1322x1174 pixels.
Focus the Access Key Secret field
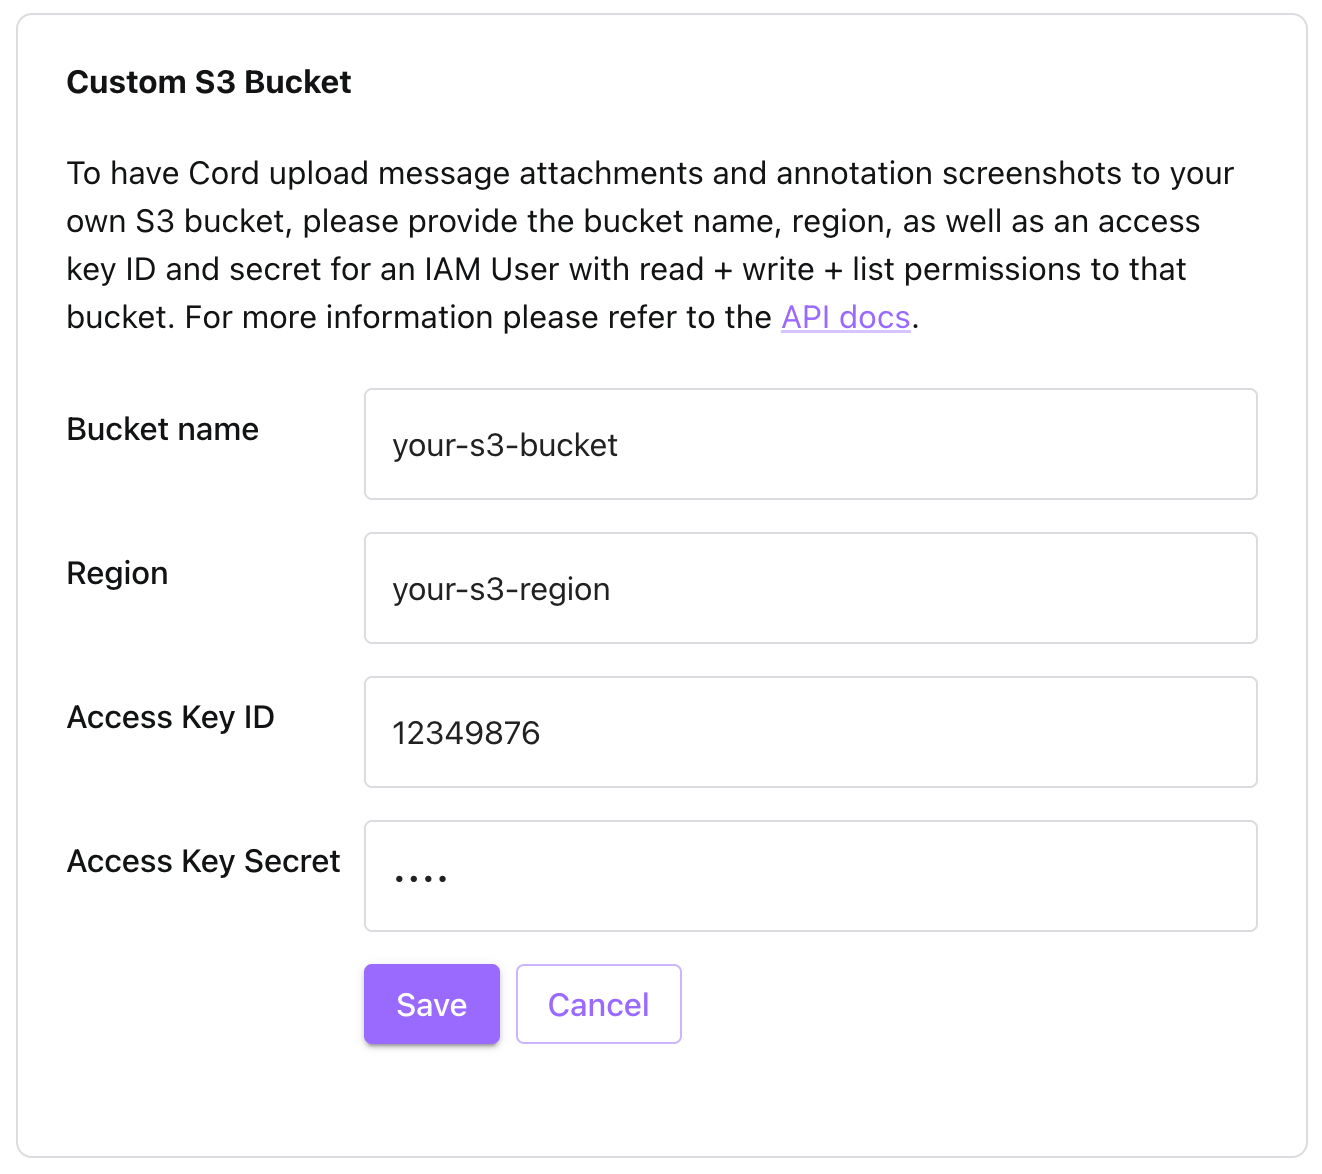810,876
